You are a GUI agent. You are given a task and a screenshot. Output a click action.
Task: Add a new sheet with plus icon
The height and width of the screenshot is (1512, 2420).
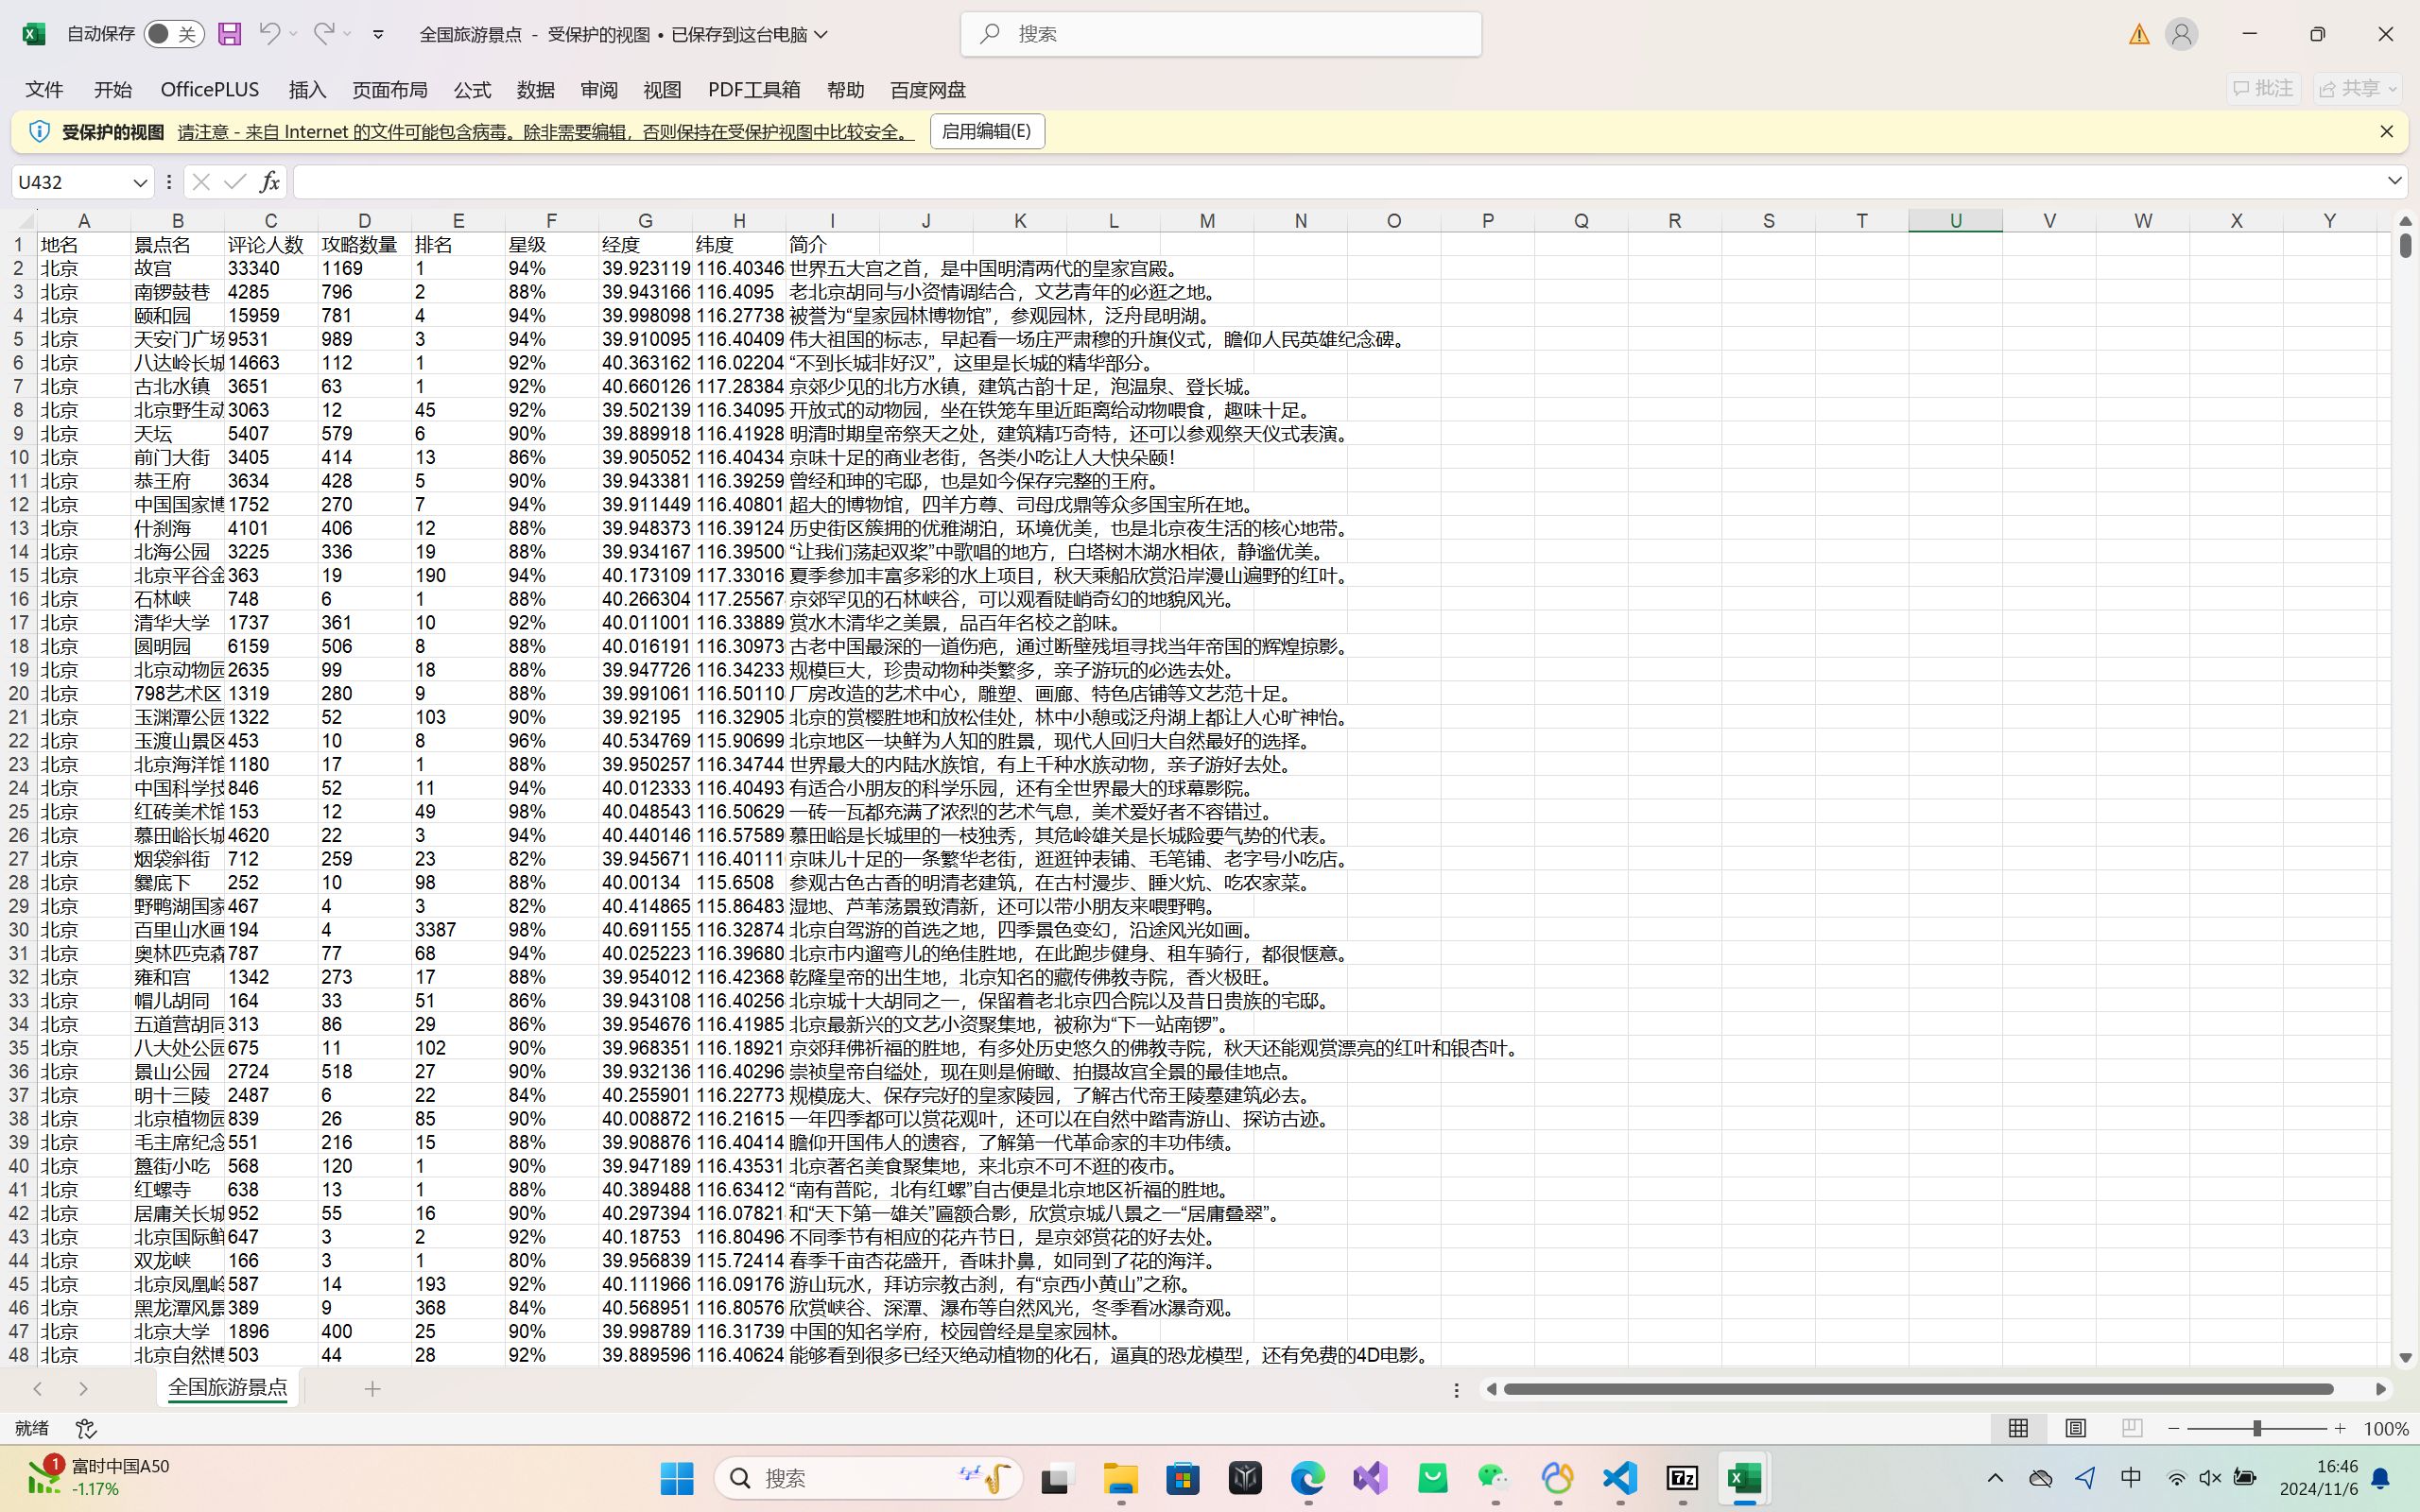tap(372, 1389)
